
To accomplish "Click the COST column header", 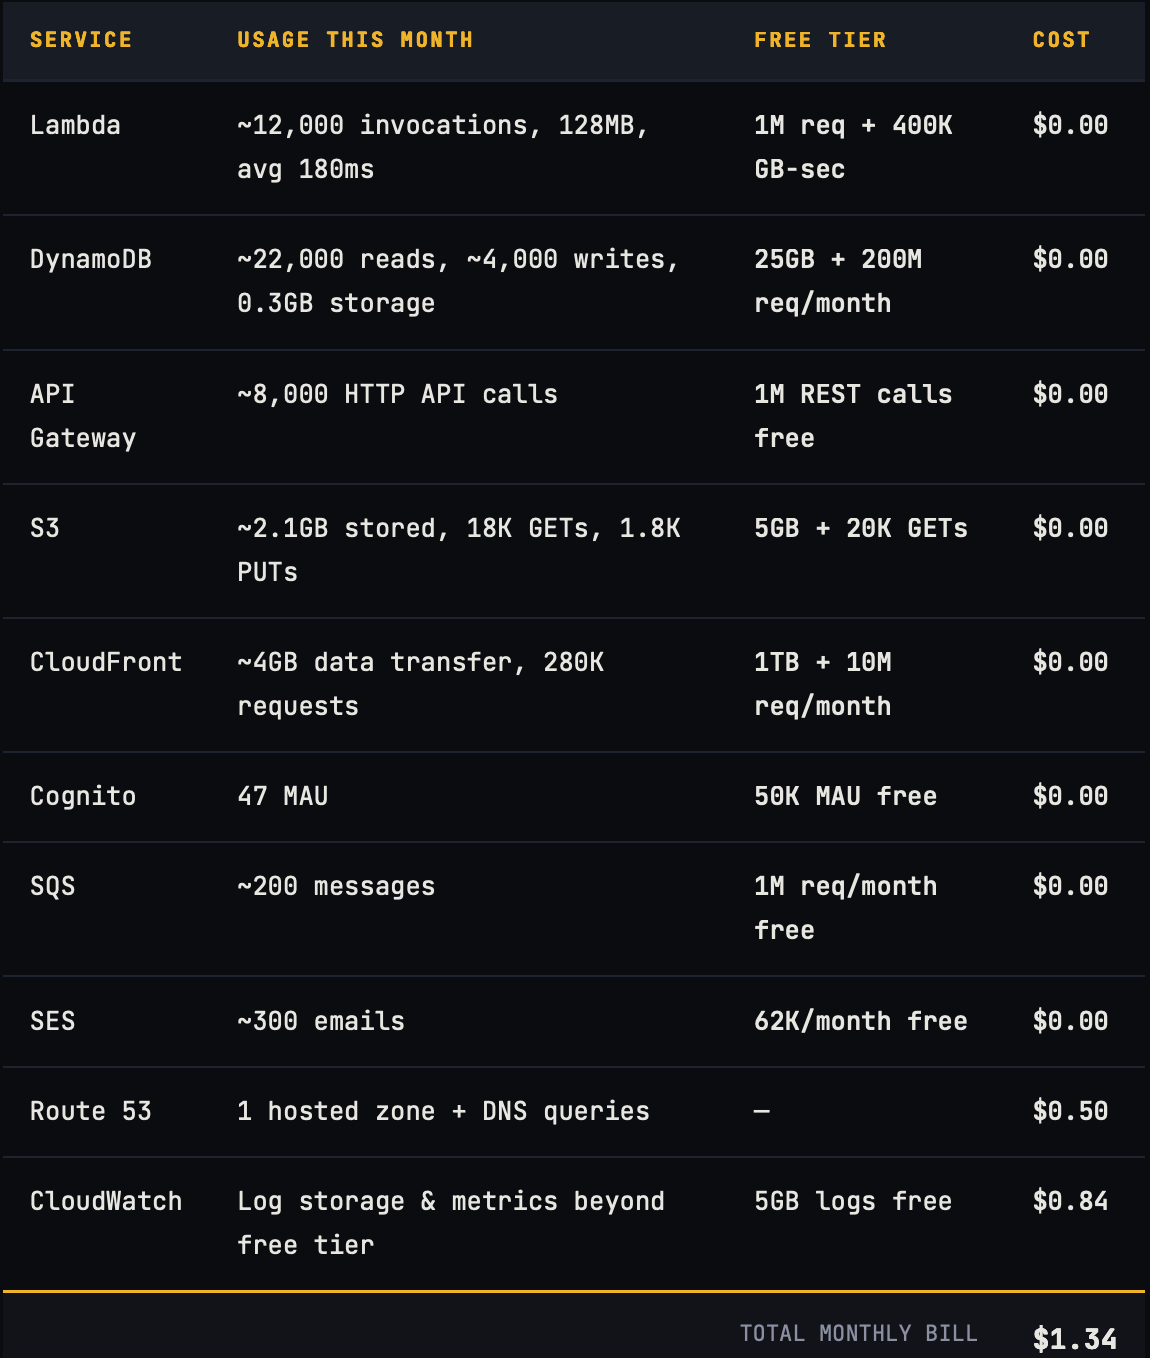I will [1061, 40].
